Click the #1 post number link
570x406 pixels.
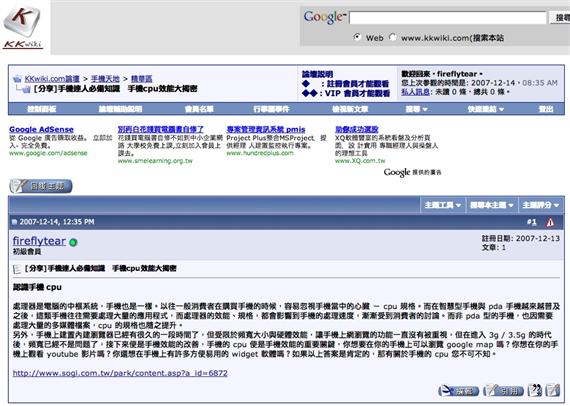click(531, 222)
